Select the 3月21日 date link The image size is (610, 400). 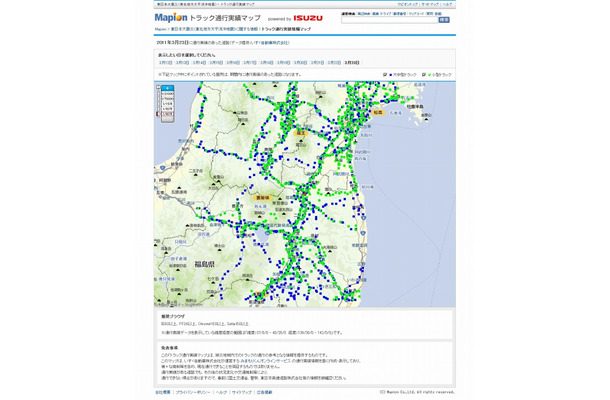coord(317,63)
